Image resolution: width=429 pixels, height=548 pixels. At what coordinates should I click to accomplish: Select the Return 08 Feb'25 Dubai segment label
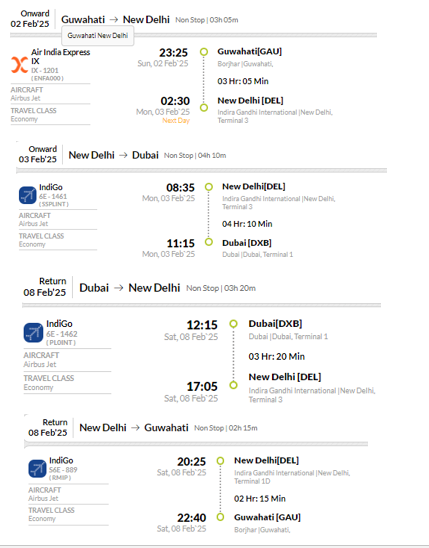coord(45,287)
